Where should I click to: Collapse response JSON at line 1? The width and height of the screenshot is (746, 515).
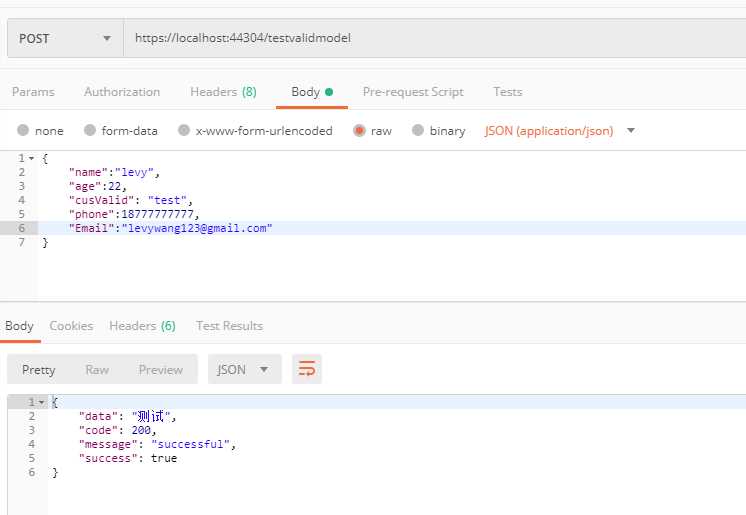click(41, 403)
